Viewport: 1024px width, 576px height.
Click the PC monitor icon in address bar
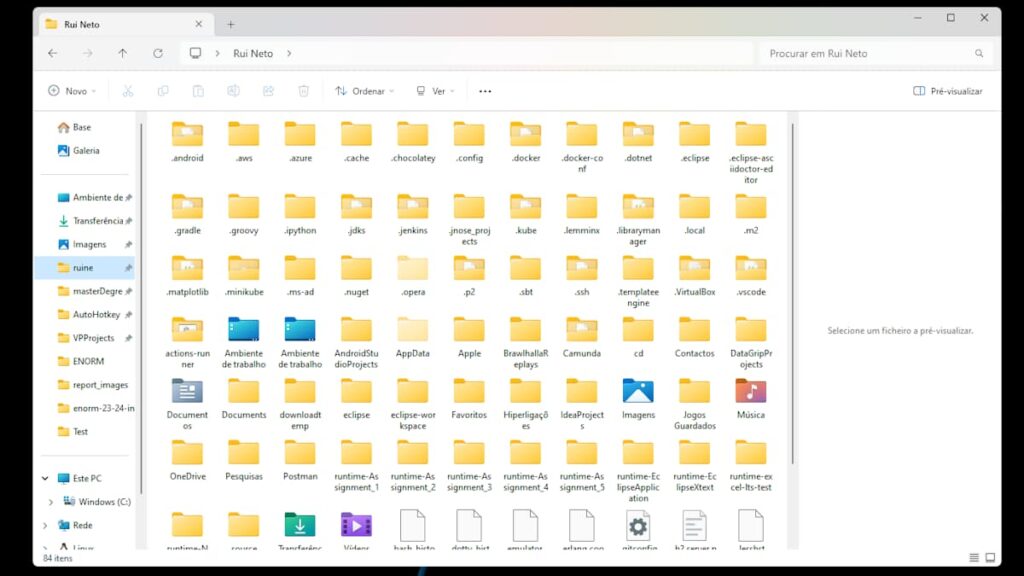pos(195,54)
